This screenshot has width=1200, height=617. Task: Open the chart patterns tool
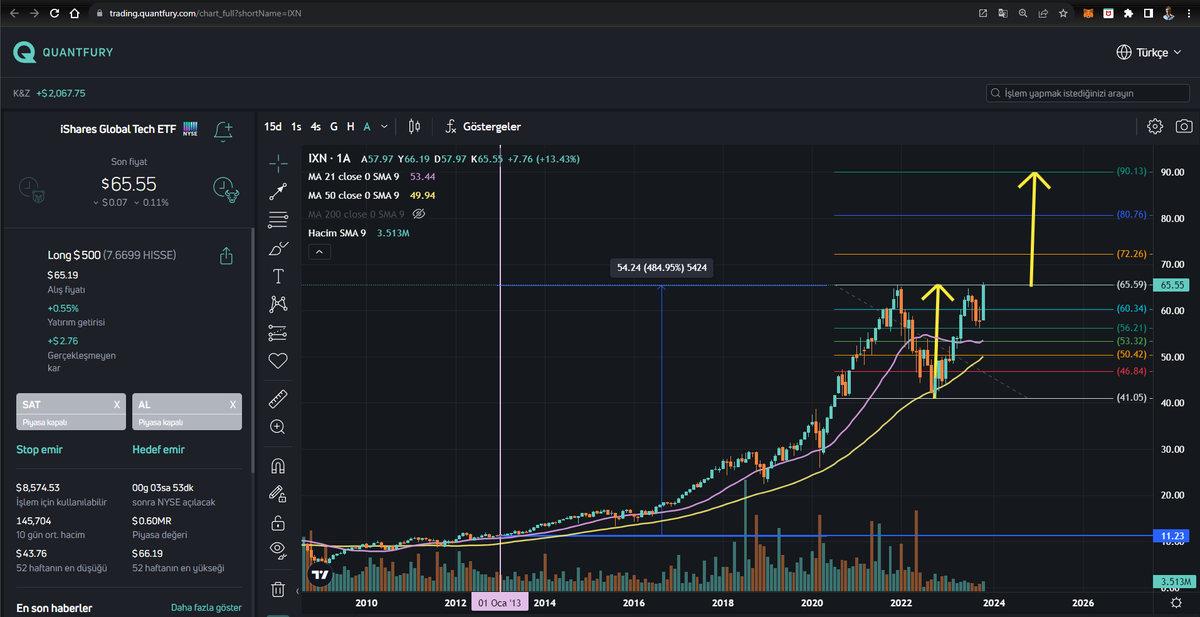coord(278,303)
